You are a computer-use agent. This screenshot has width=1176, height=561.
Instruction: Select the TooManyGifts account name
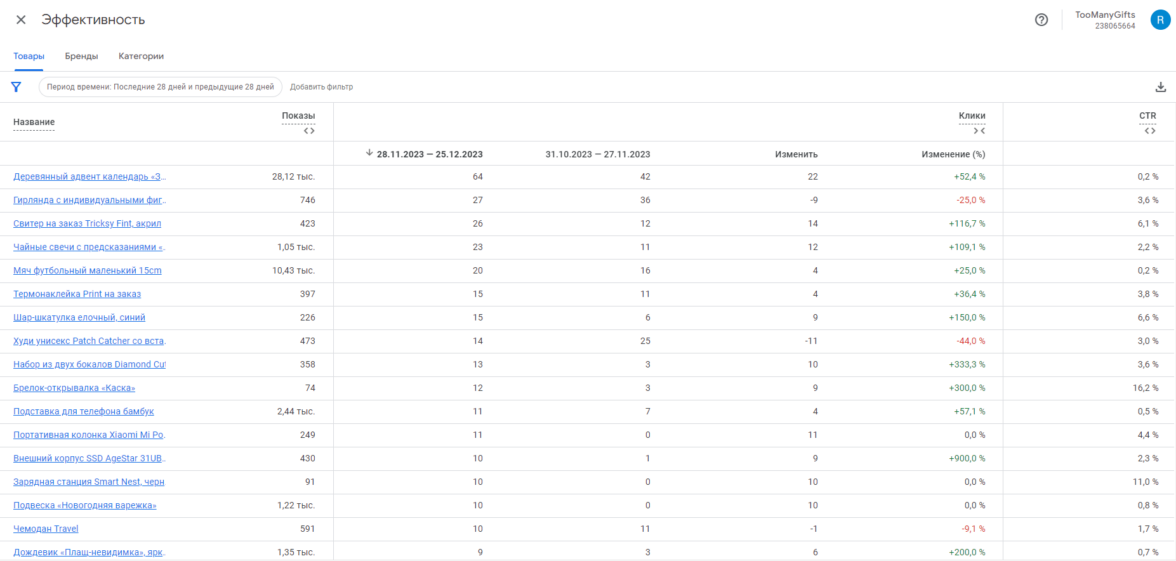(x=1104, y=15)
